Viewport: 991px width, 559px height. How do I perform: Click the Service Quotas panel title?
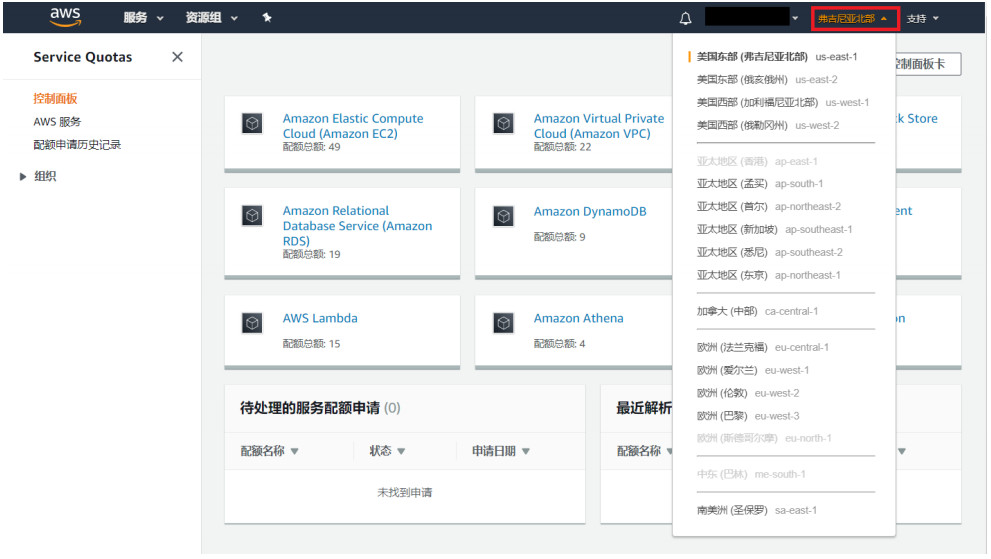pyautogui.click(x=83, y=57)
